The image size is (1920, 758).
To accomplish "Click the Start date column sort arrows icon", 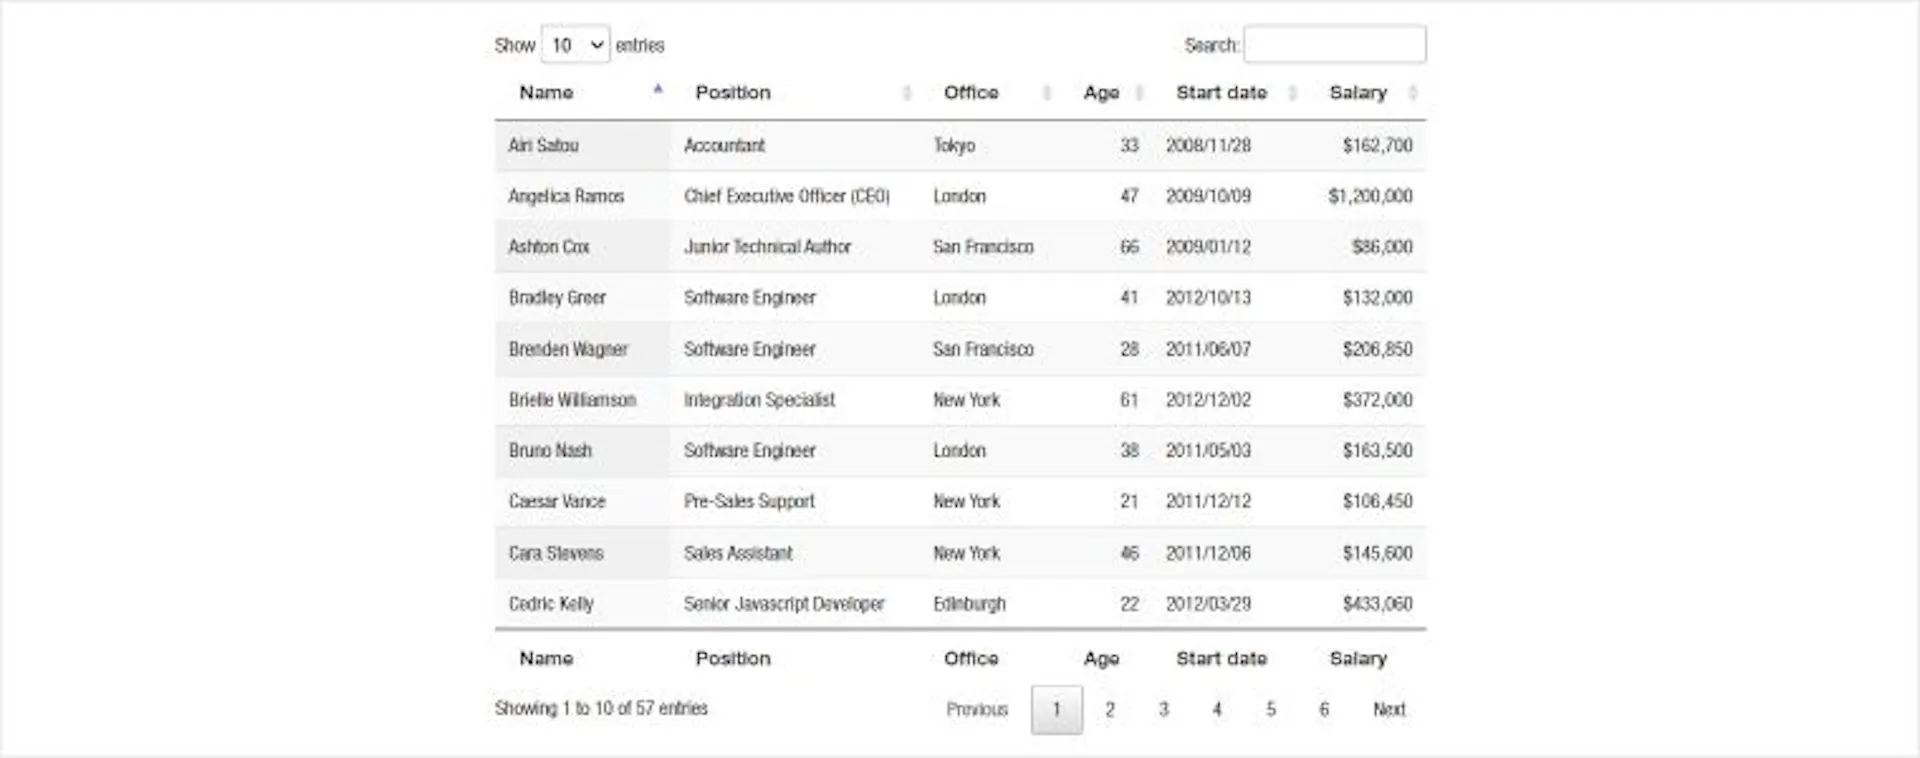I will (1292, 93).
